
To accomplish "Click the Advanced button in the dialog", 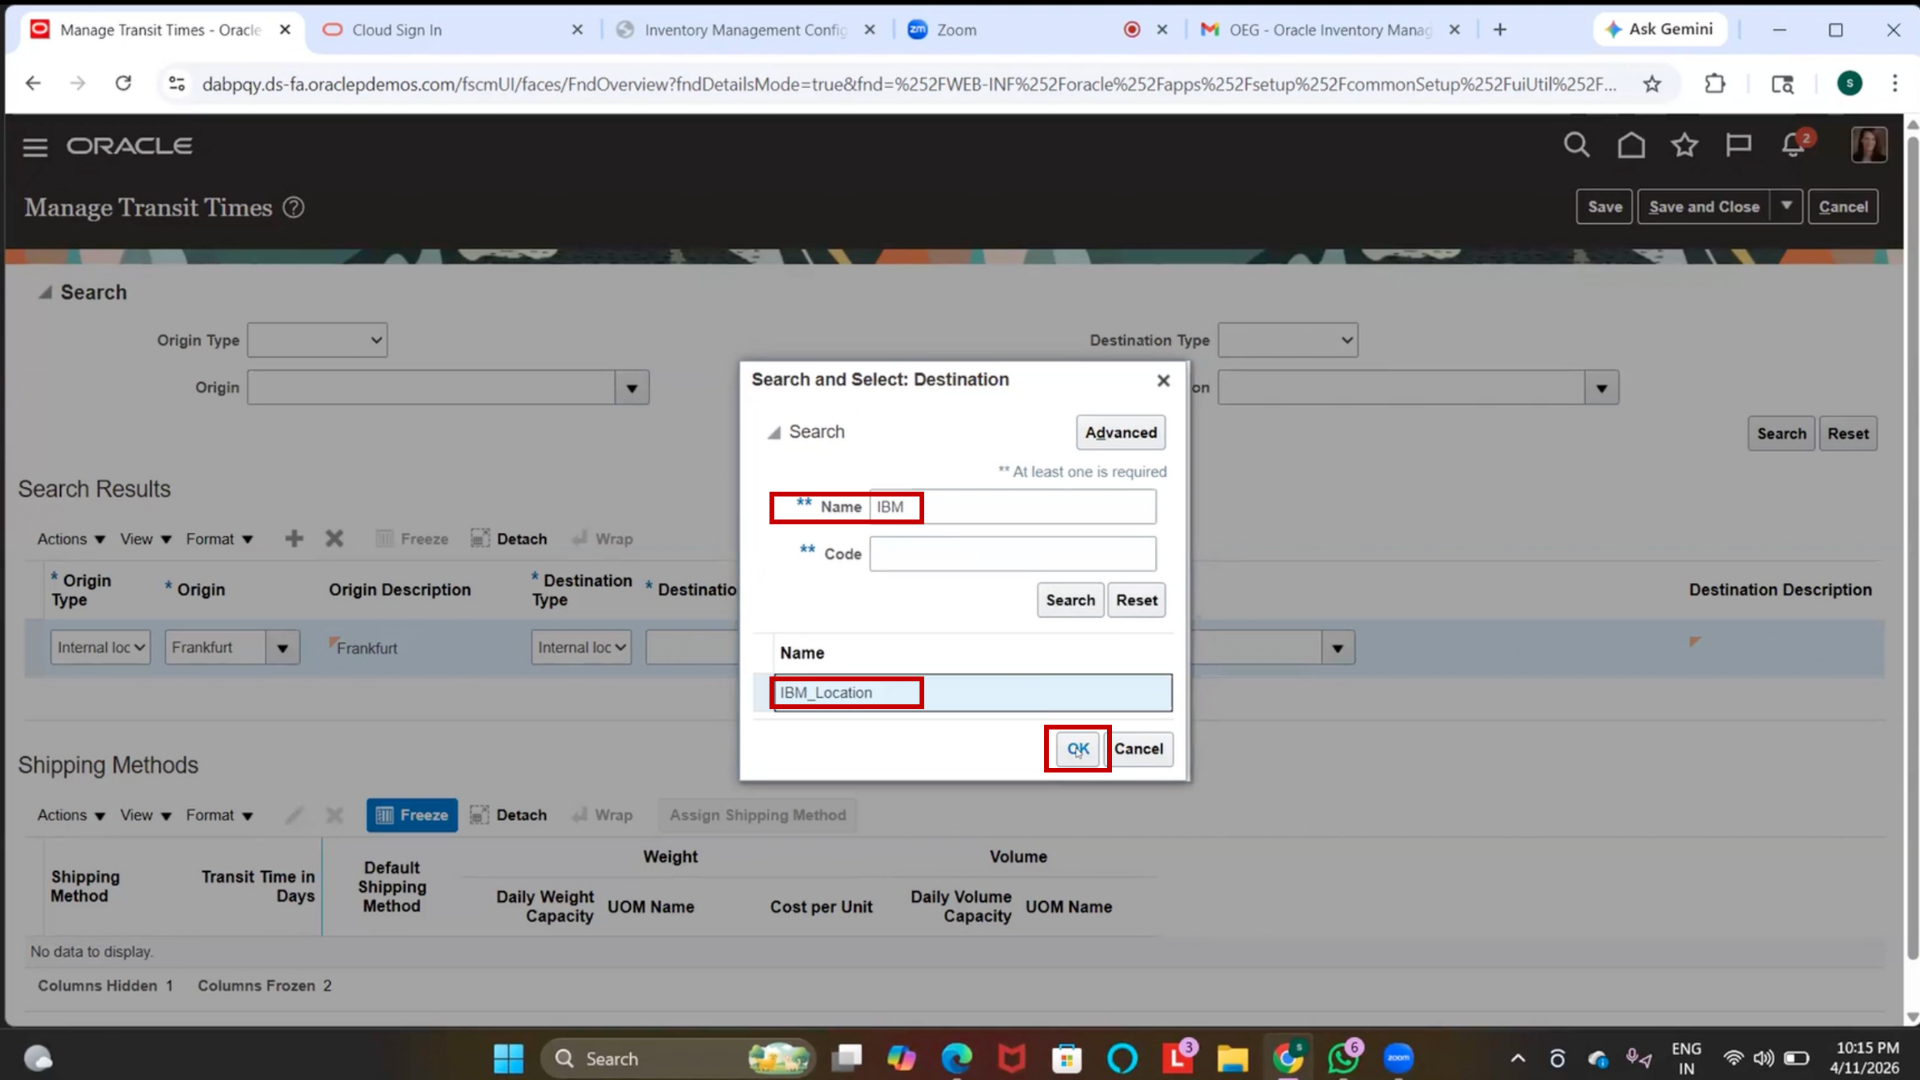I will pos(1121,433).
